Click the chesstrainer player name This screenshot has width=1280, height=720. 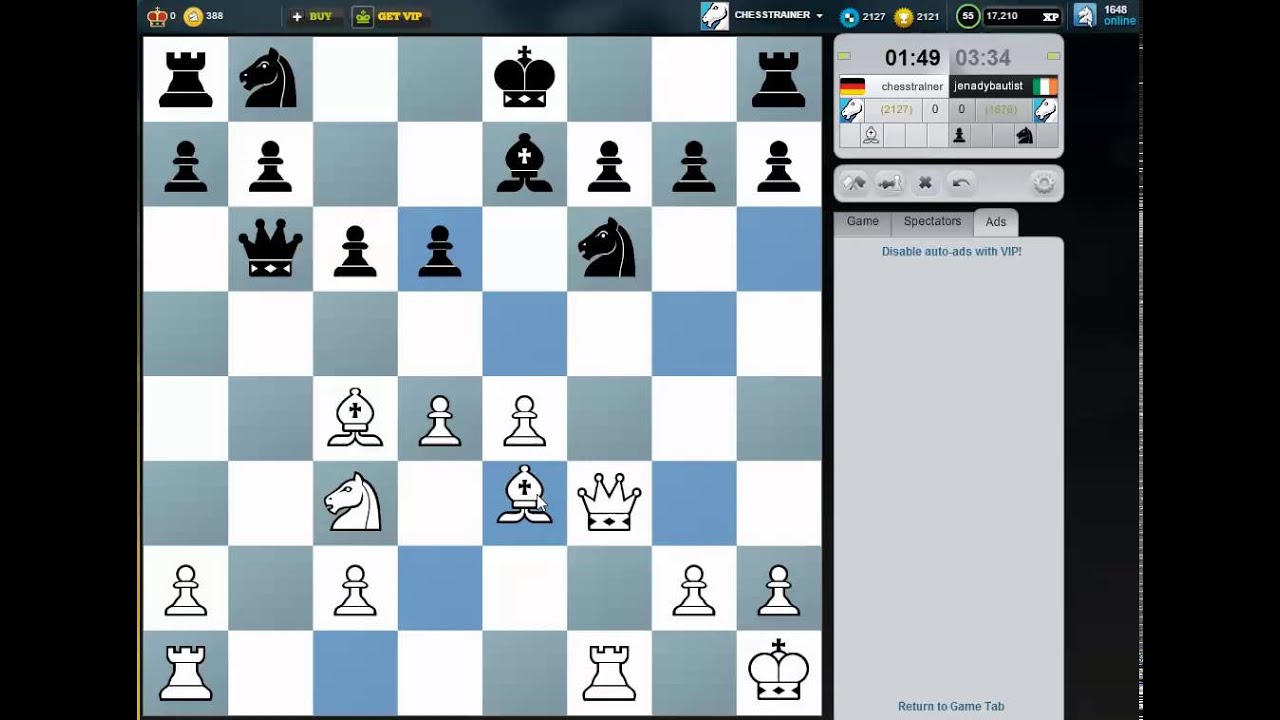point(912,87)
